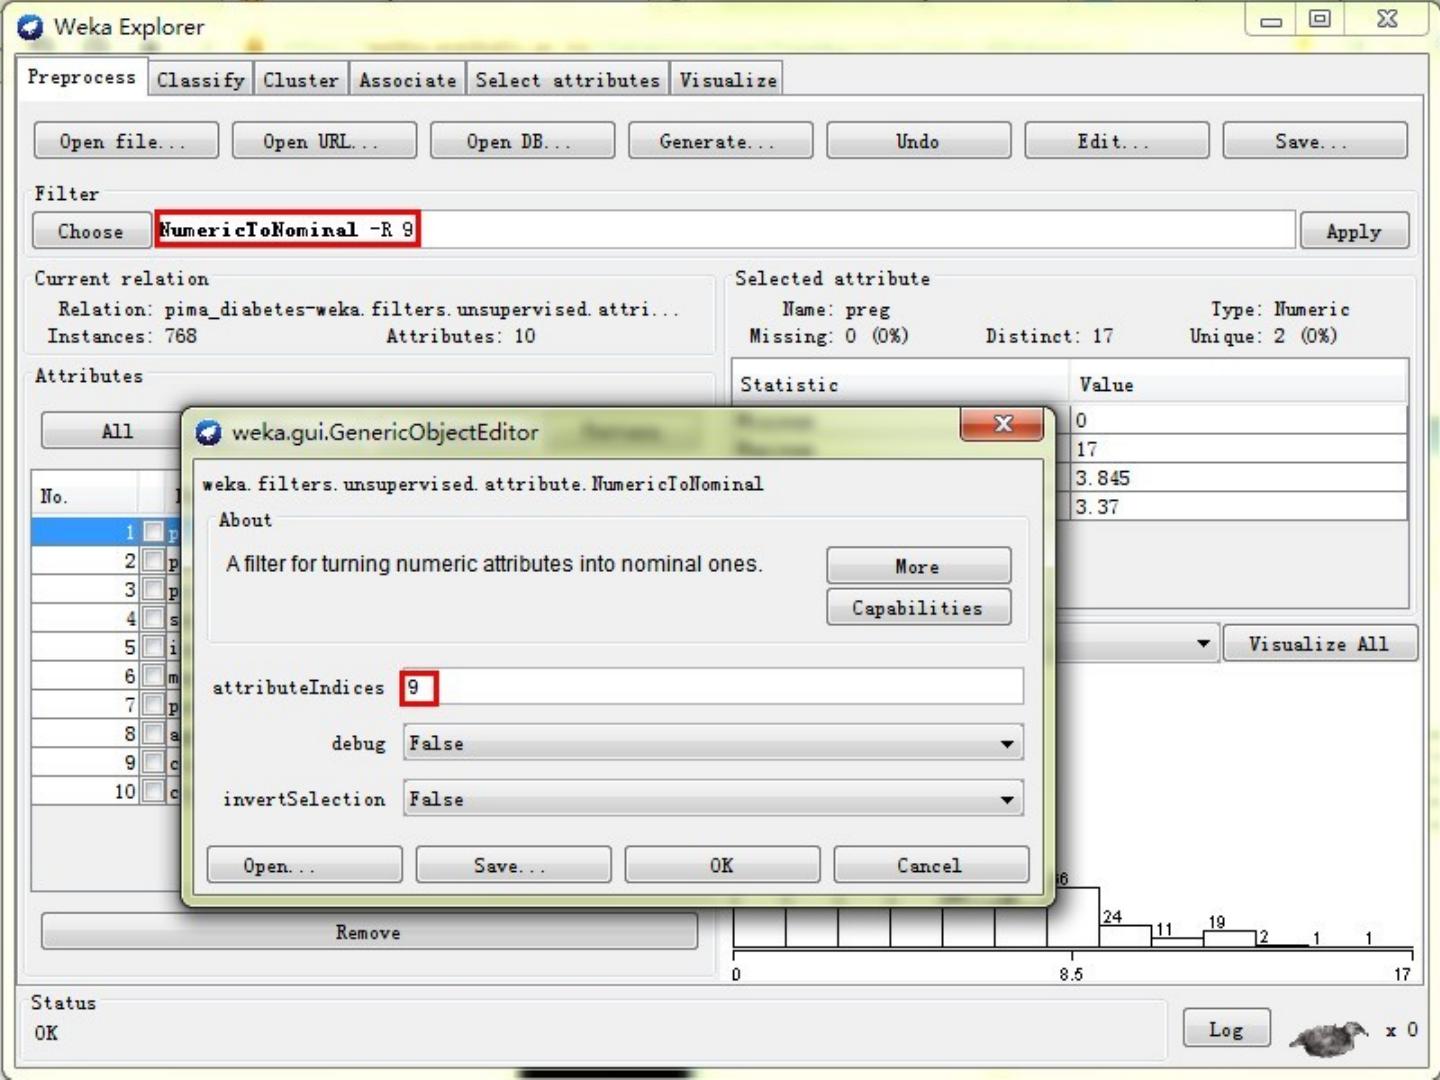Click the Undo button
This screenshot has height=1080, width=1440.
click(918, 141)
